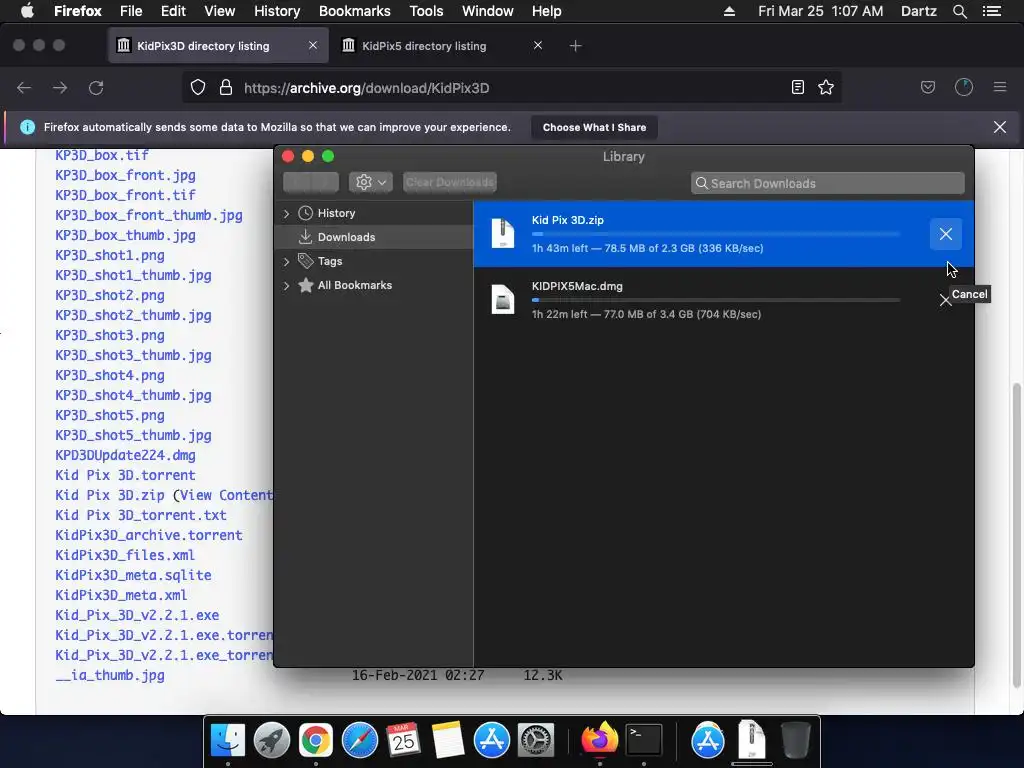Open Kid Pix 3D.zip link on page
1024x768 pixels.
pos(110,495)
